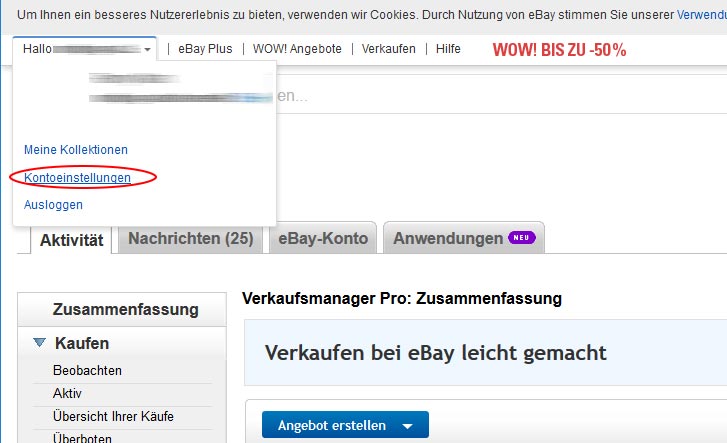Click the WOW! BIS ZU -50% banner
The height and width of the screenshot is (443, 727).
point(559,50)
